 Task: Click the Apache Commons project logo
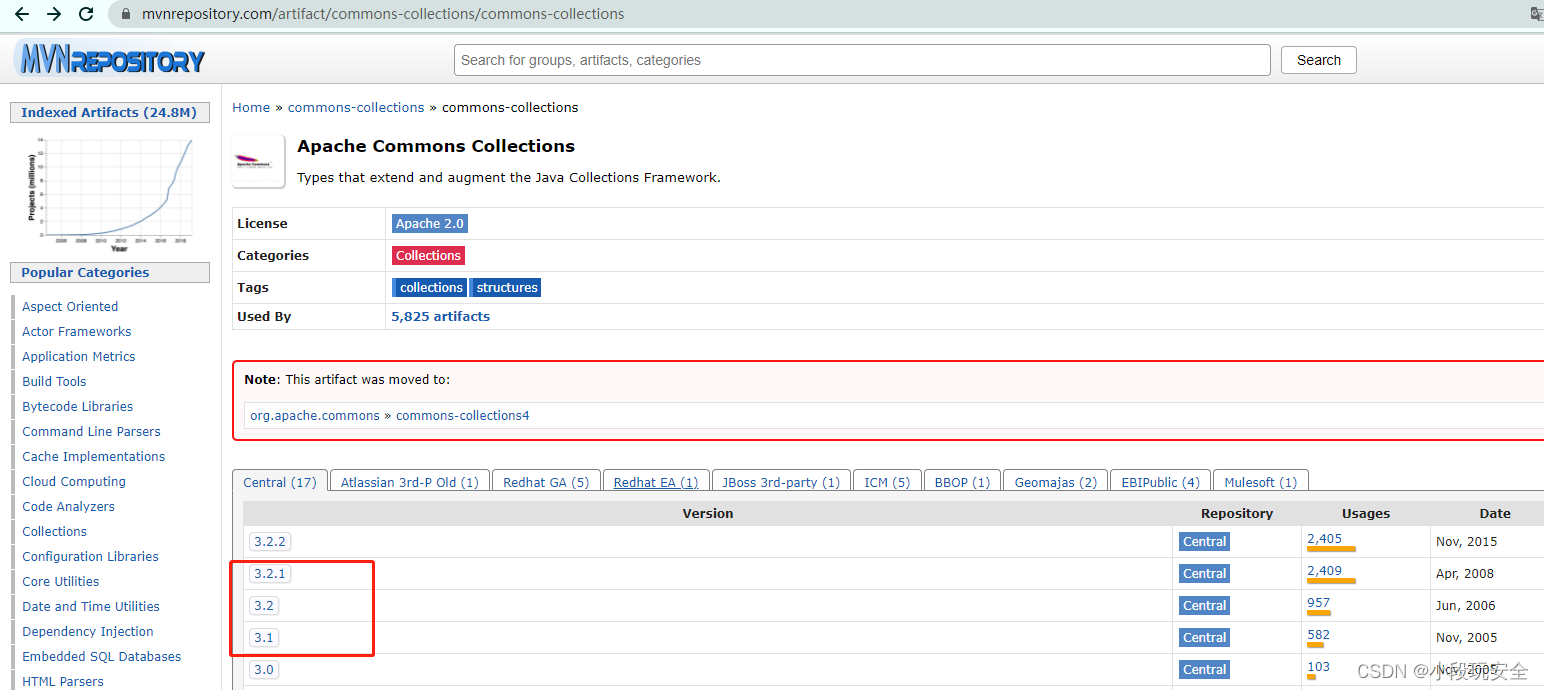pyautogui.click(x=259, y=160)
